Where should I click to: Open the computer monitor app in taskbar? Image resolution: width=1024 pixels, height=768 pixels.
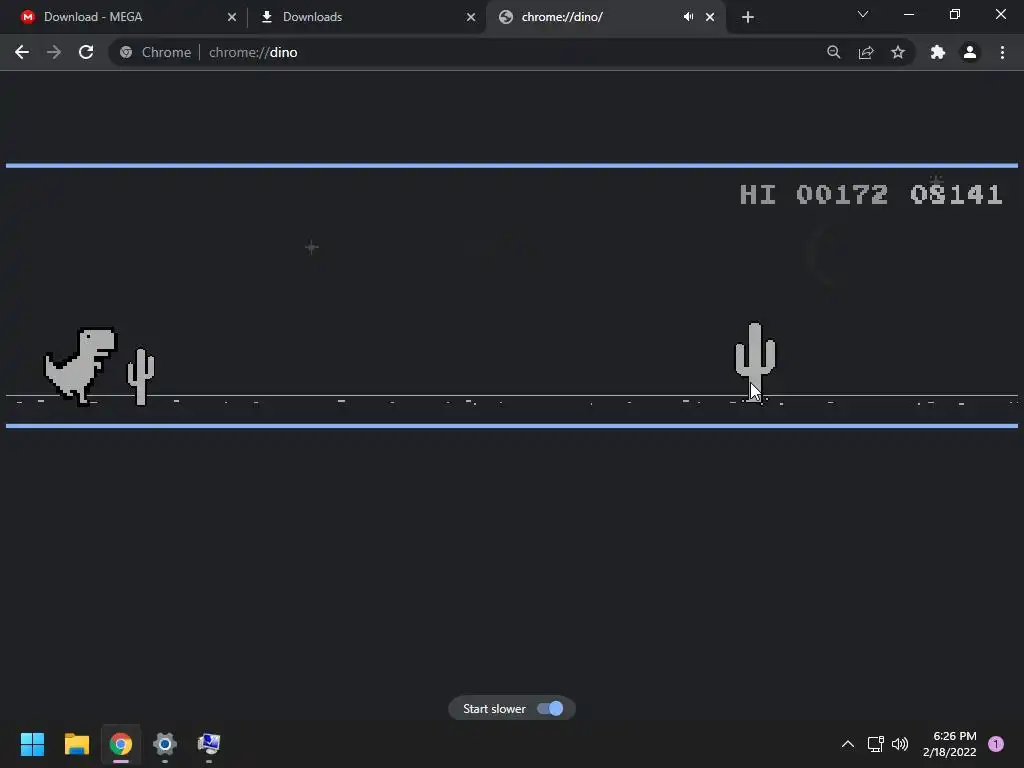(x=209, y=744)
